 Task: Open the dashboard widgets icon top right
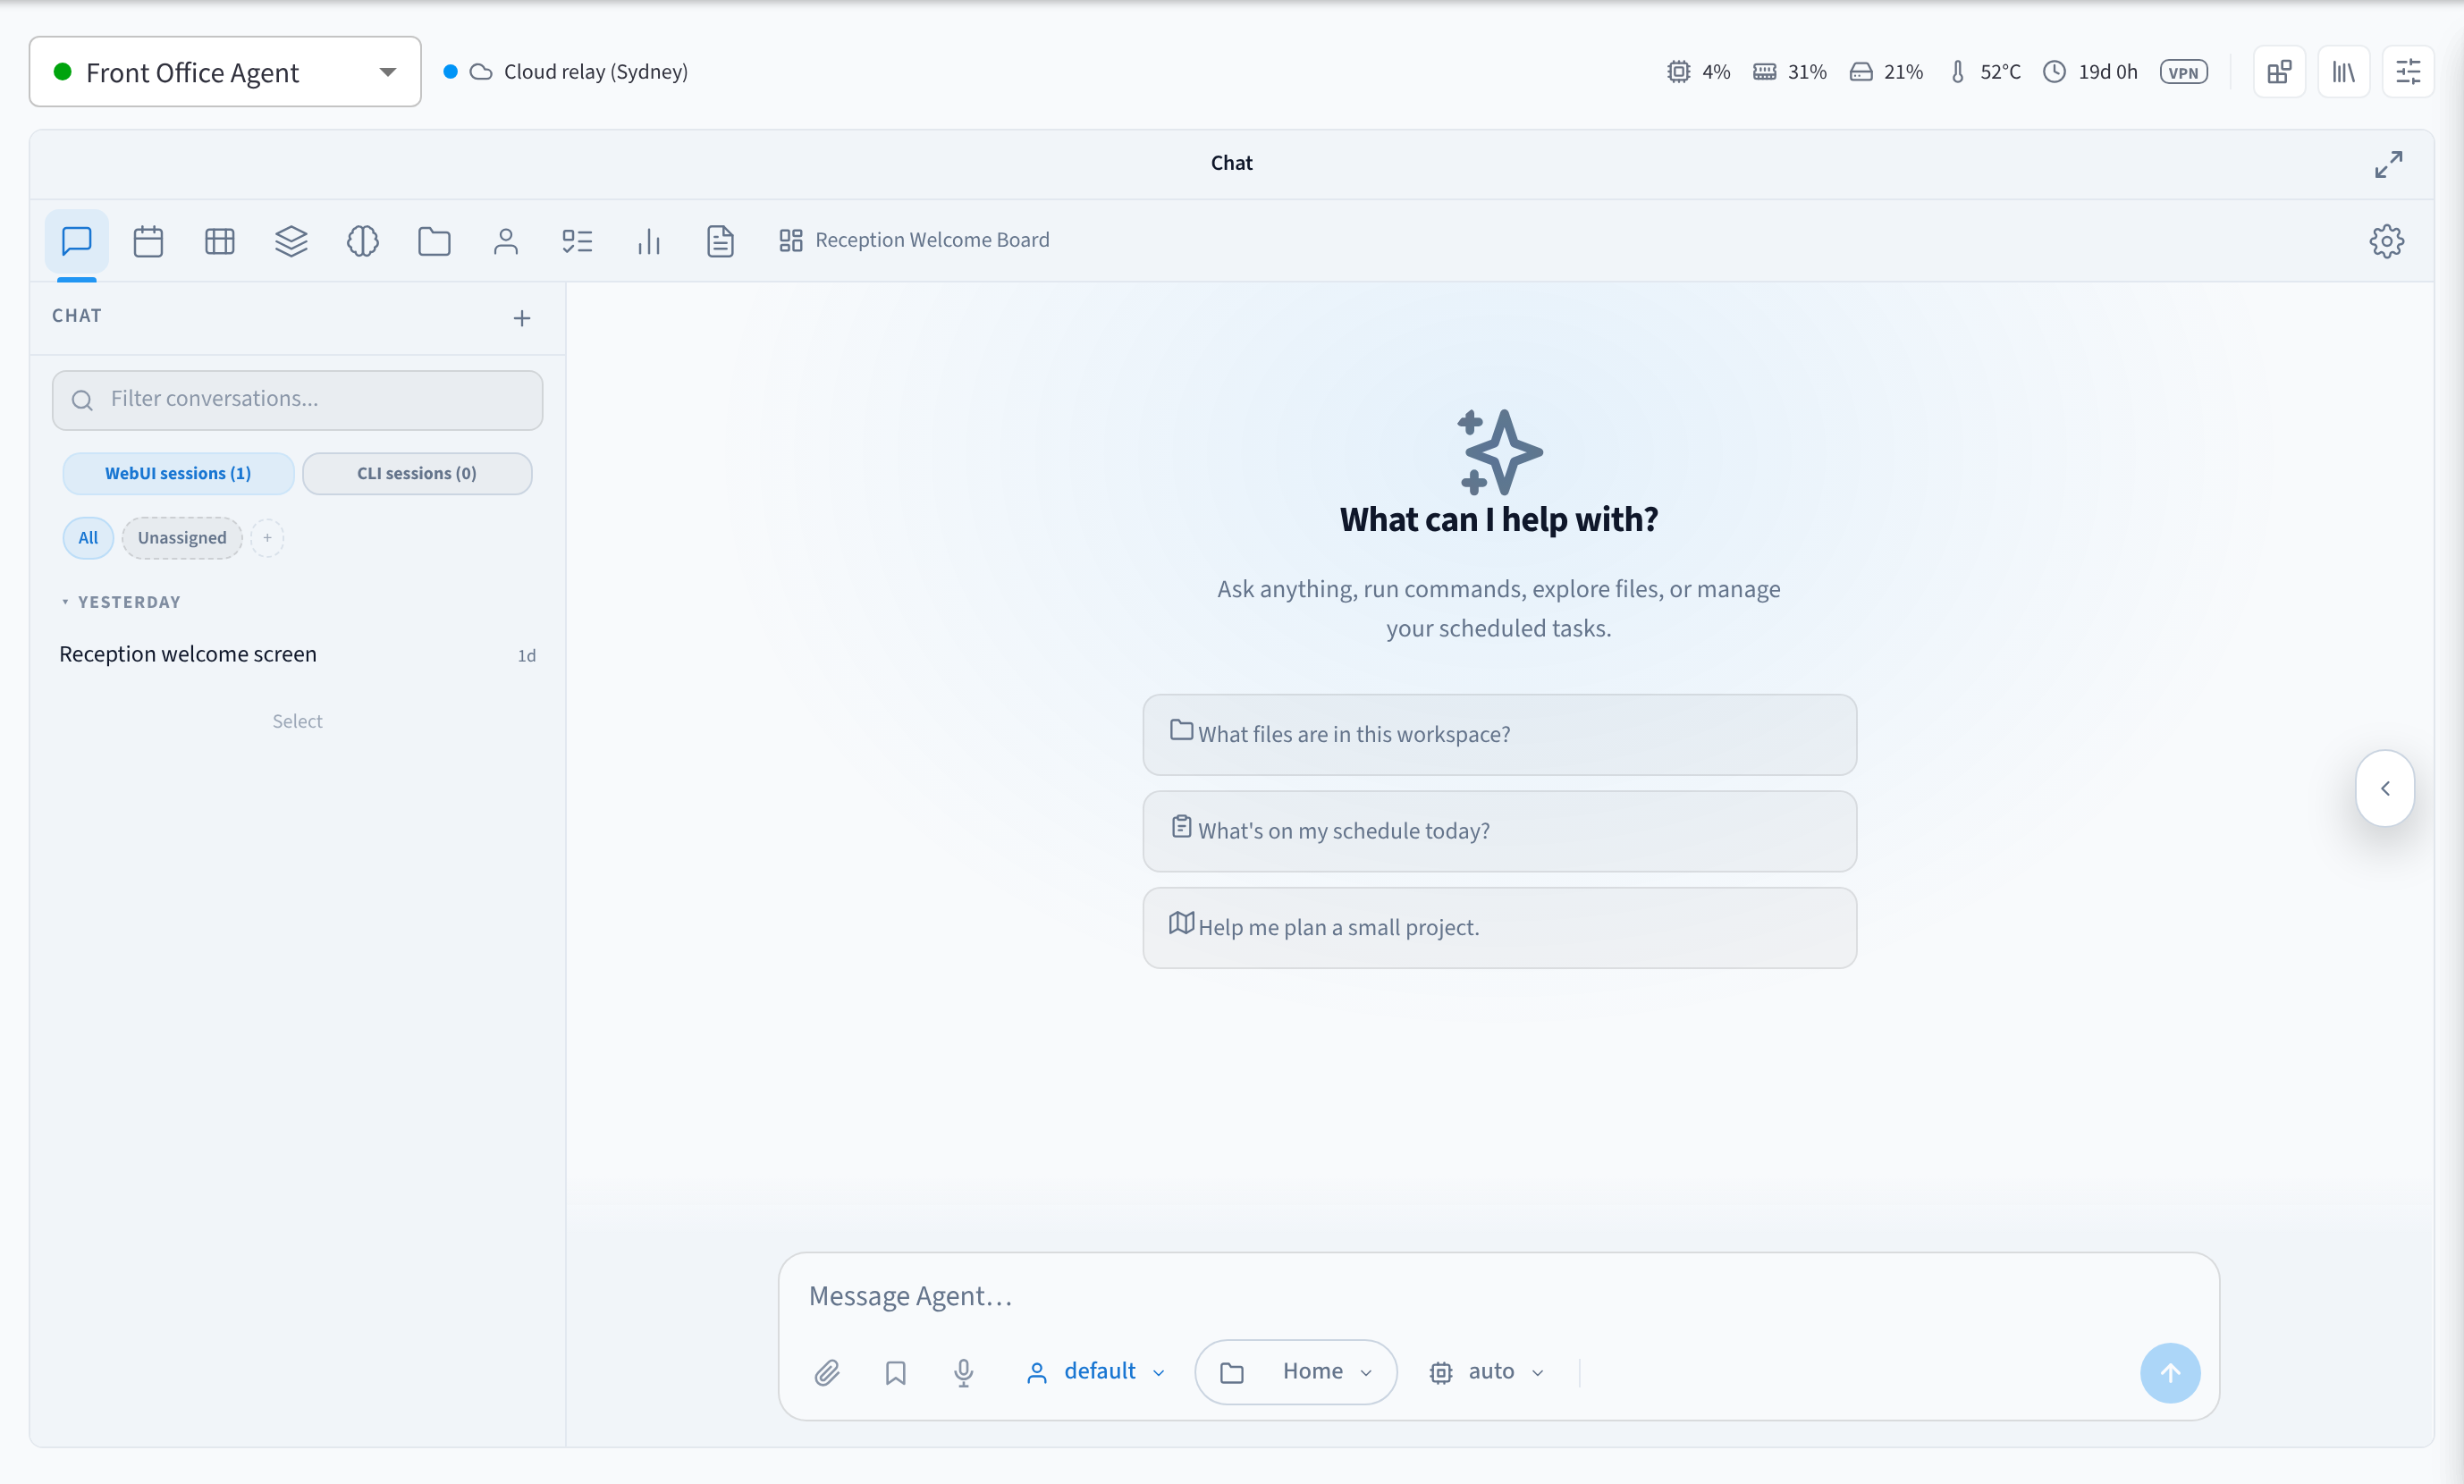(2279, 72)
